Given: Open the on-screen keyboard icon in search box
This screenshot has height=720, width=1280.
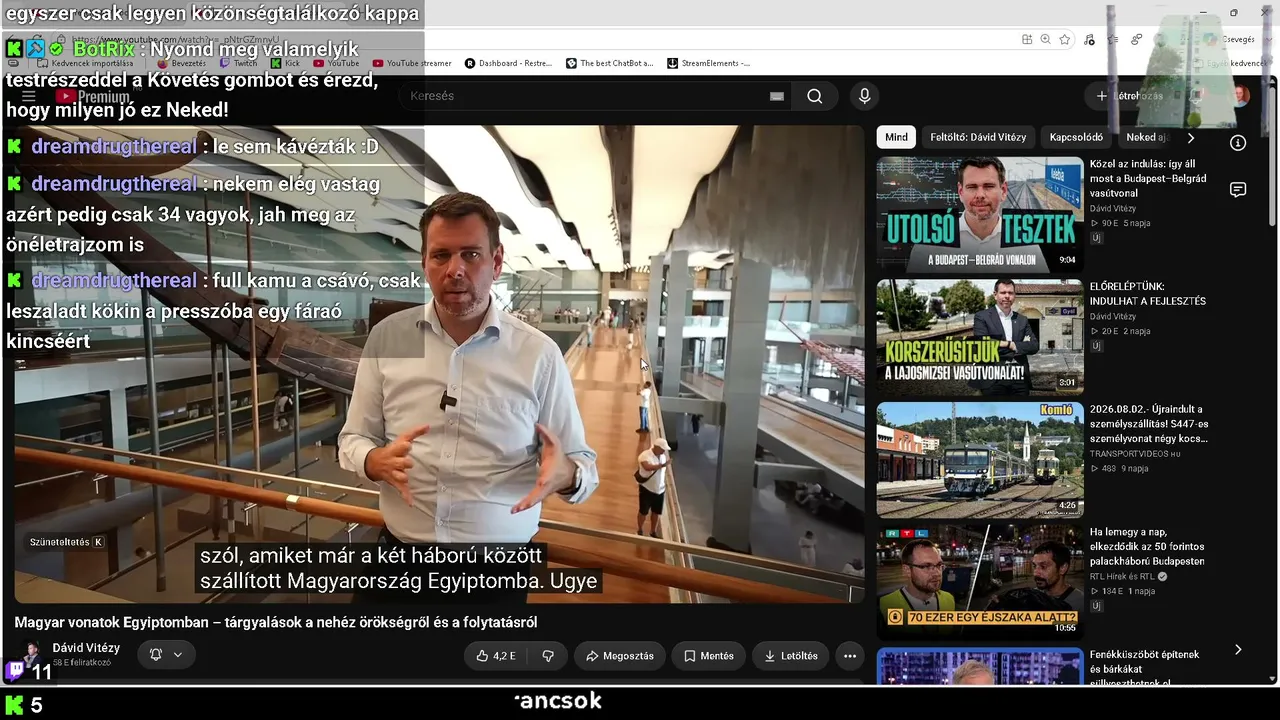Looking at the screenshot, I should (777, 96).
